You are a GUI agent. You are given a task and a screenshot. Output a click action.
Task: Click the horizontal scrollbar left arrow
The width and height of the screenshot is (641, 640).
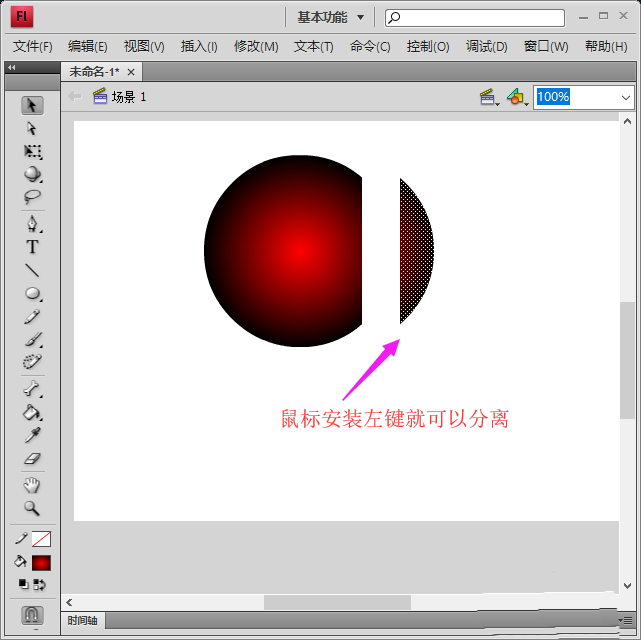(x=69, y=602)
